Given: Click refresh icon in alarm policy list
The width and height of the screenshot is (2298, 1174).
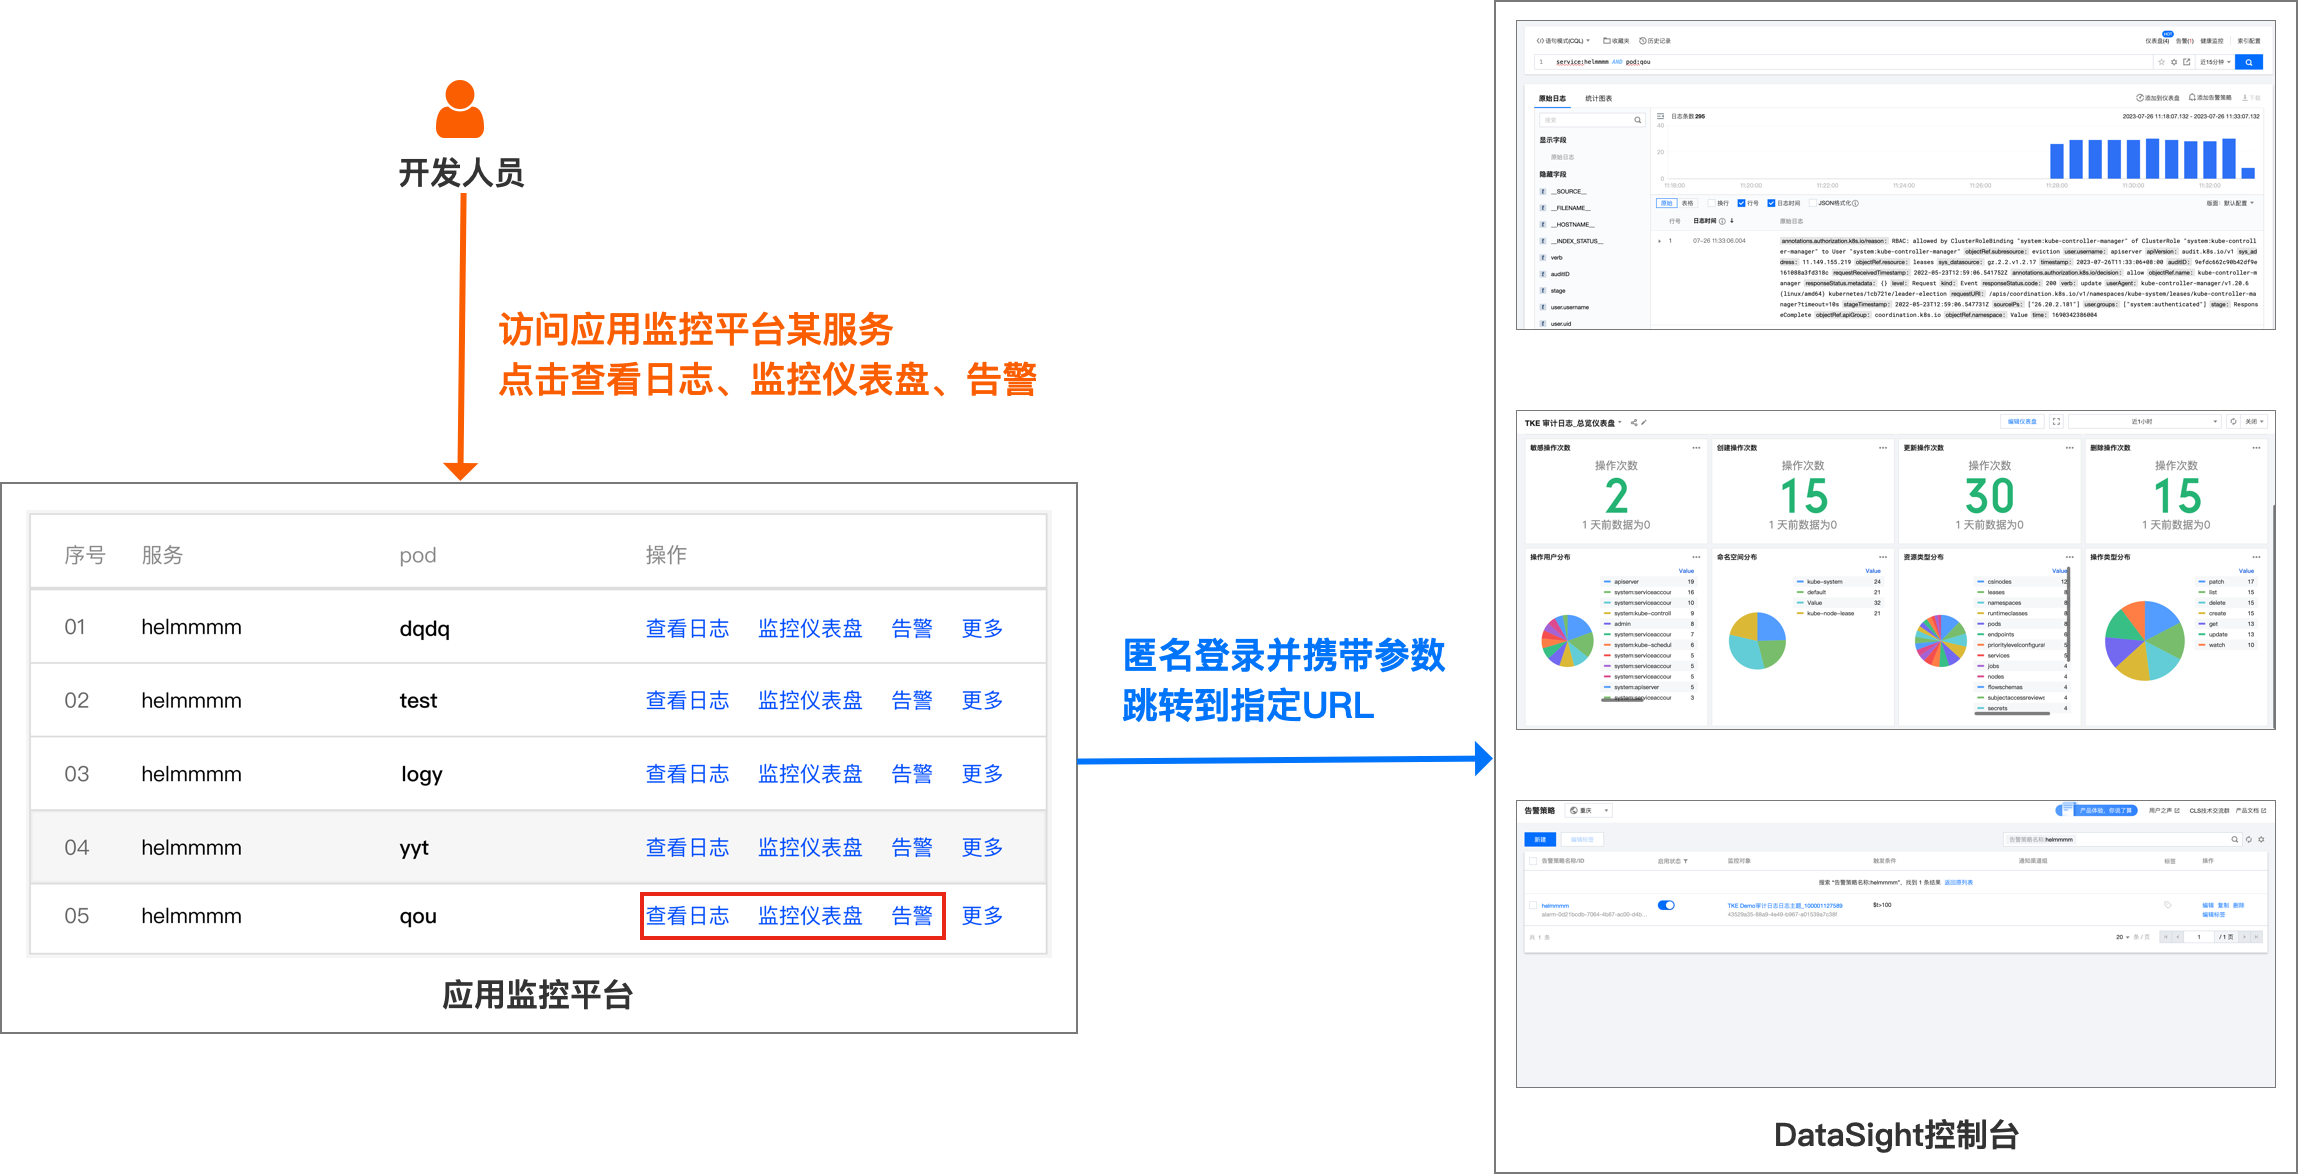Looking at the screenshot, I should [x=2249, y=839].
